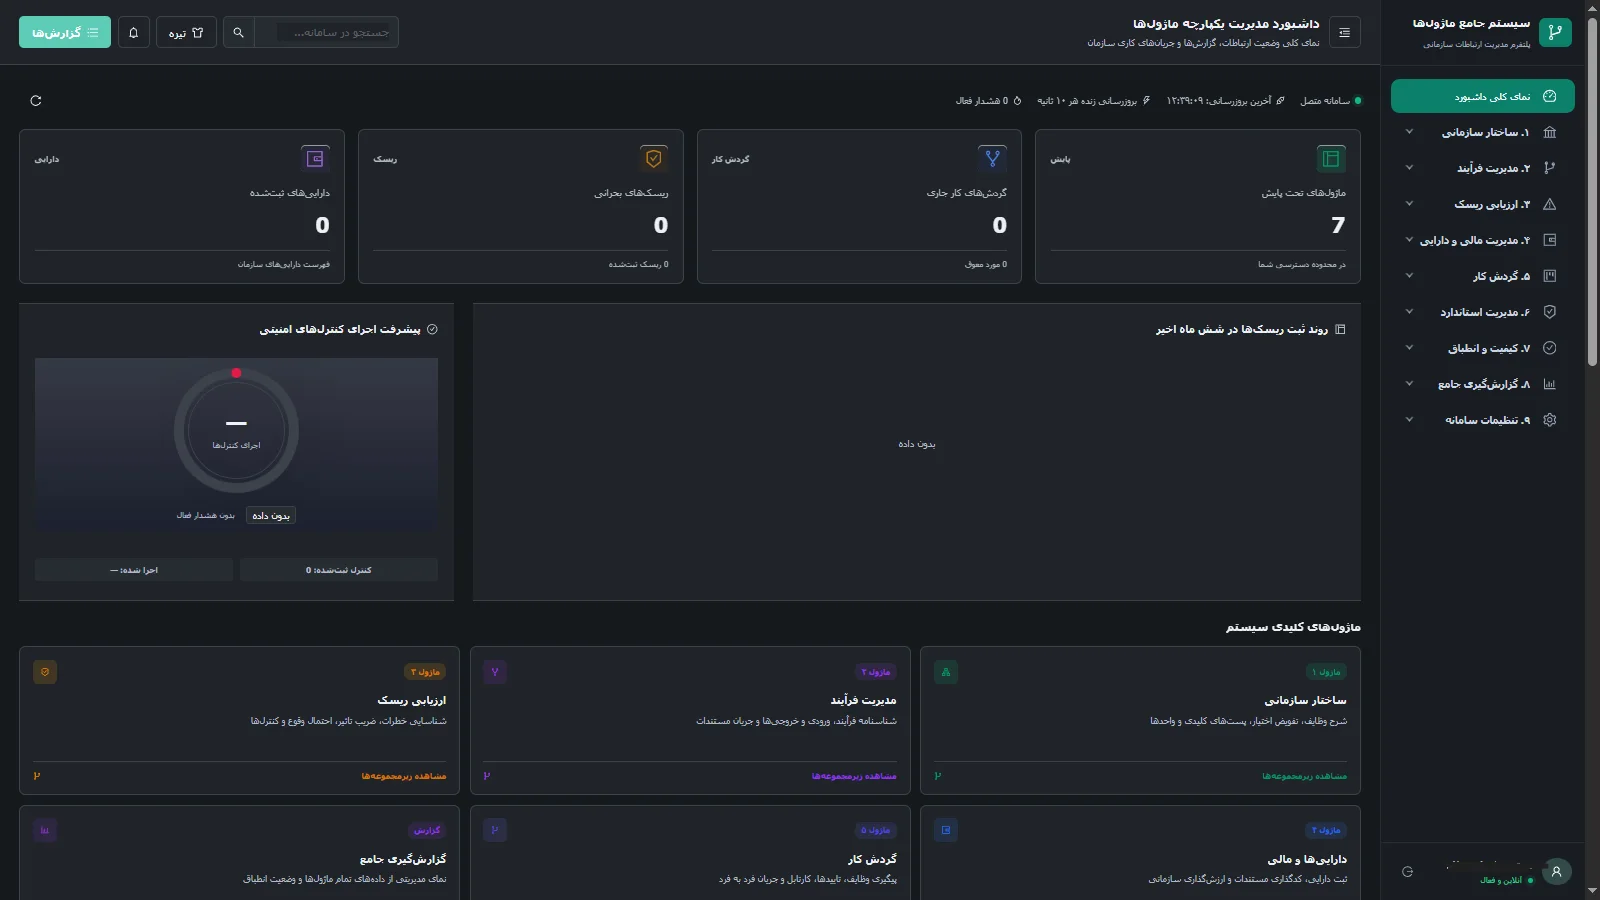
Task: Expand ۵. گردش کار chevron in sidebar
Action: click(1409, 276)
